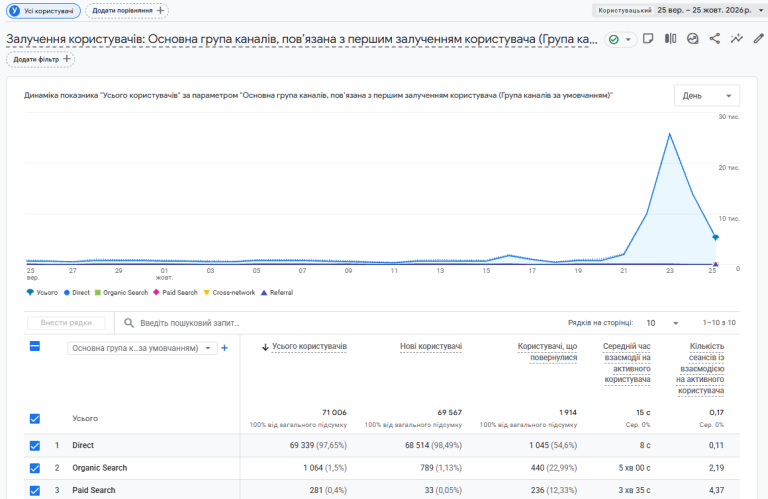Click the plus icon to add secondary dimension

point(224,348)
